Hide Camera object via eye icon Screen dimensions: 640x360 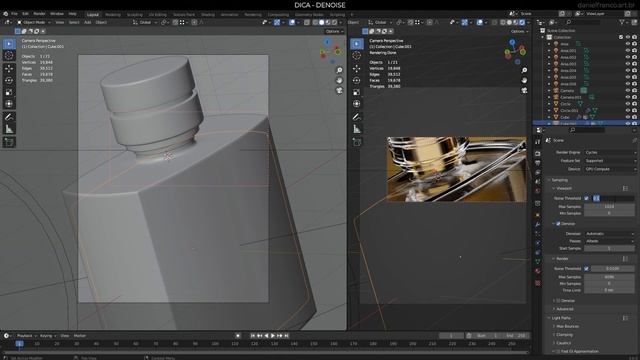(x=628, y=91)
